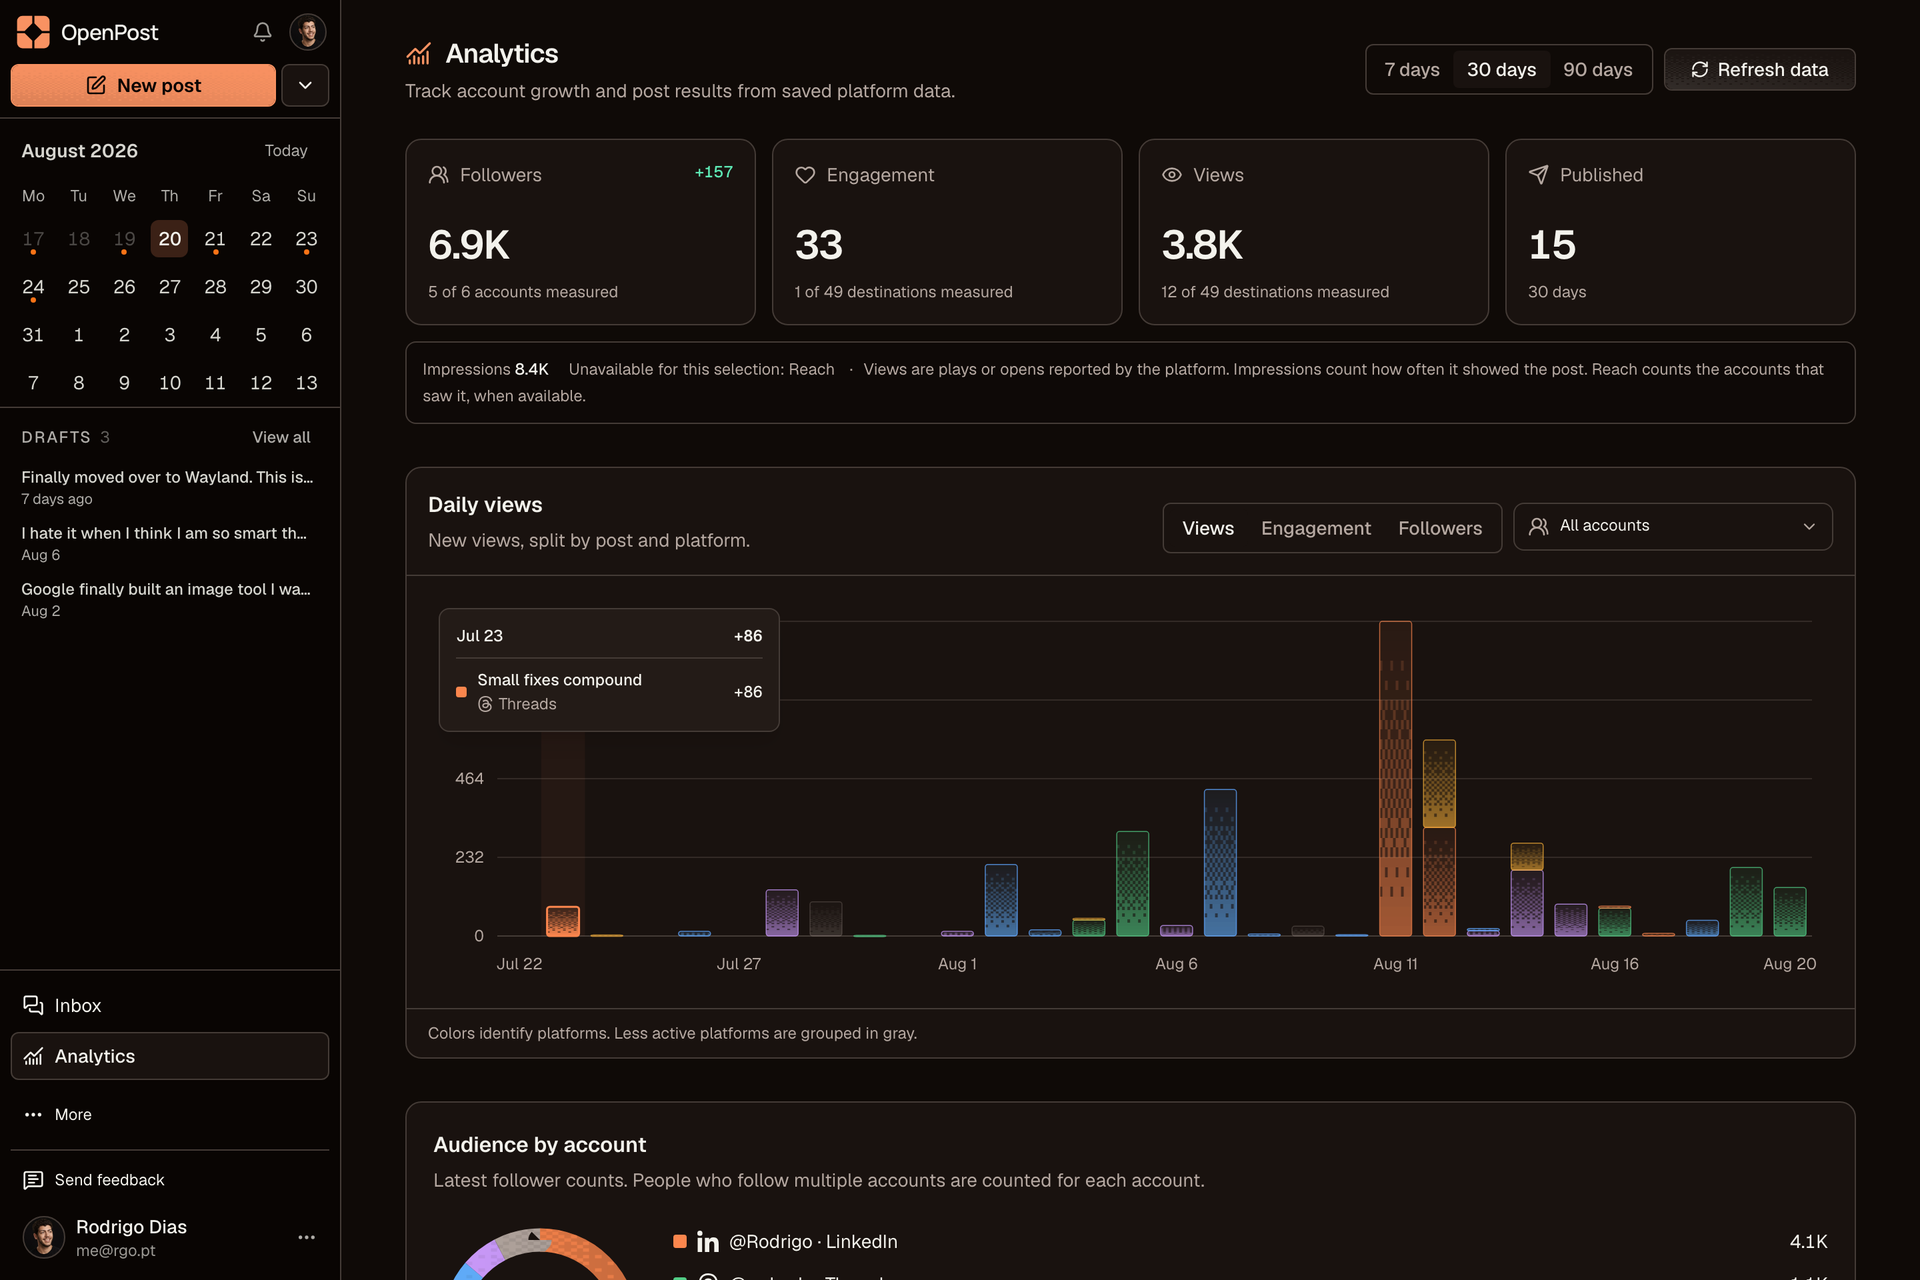Switch the chart to the Views tab
The height and width of the screenshot is (1280, 1920).
click(1208, 528)
